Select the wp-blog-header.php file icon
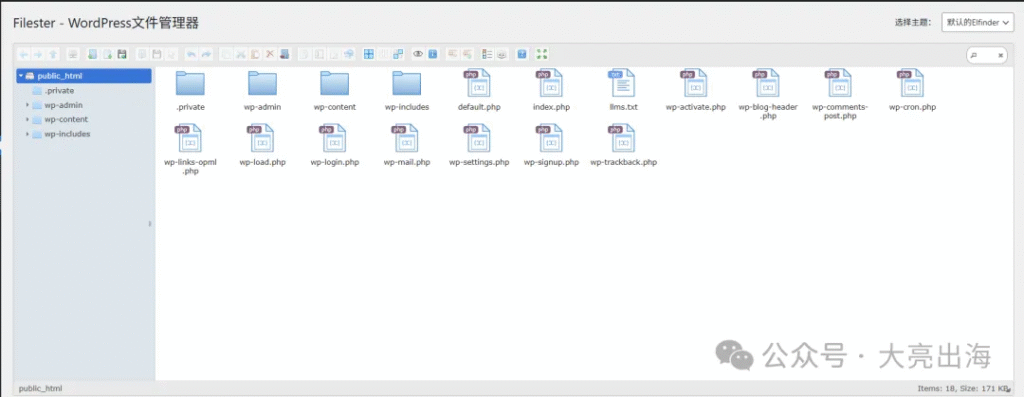The image size is (1024, 397). 767,84
